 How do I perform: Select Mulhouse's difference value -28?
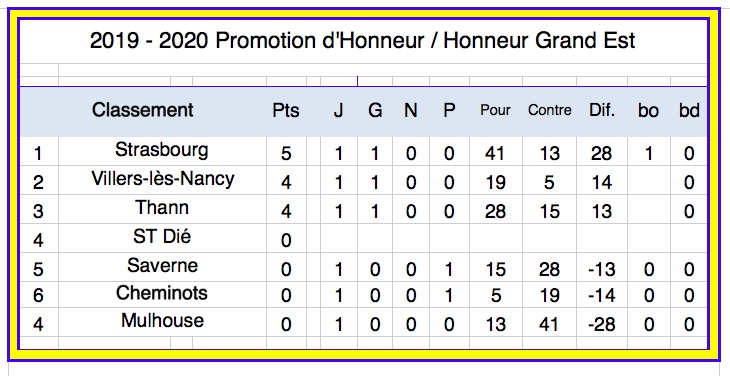(x=602, y=324)
